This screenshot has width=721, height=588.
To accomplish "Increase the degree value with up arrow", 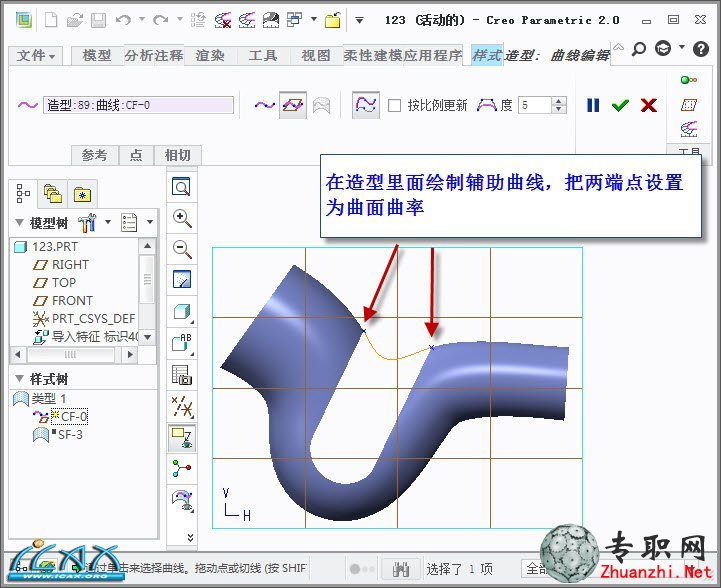I will coord(558,101).
